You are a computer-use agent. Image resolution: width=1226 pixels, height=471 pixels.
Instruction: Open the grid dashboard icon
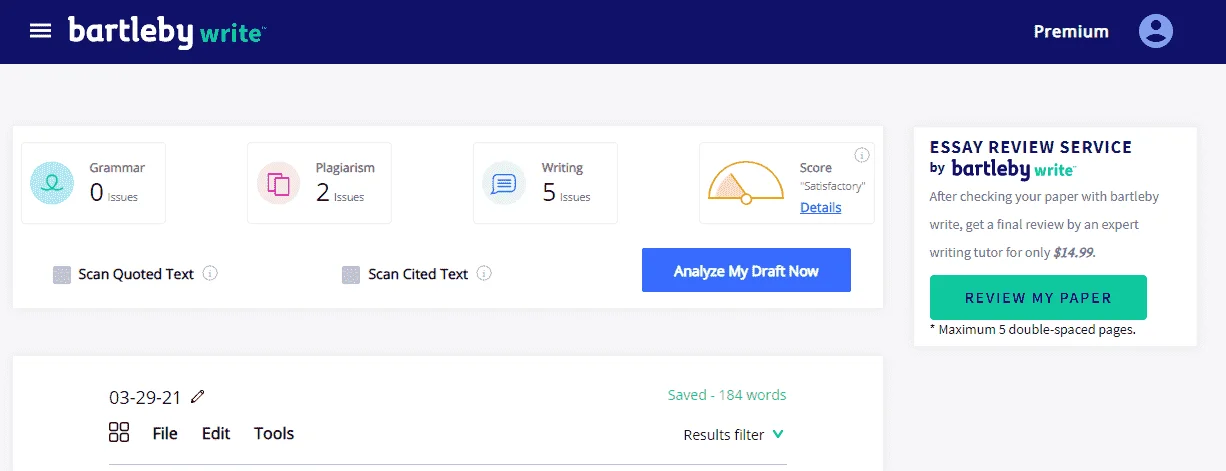[x=119, y=432]
